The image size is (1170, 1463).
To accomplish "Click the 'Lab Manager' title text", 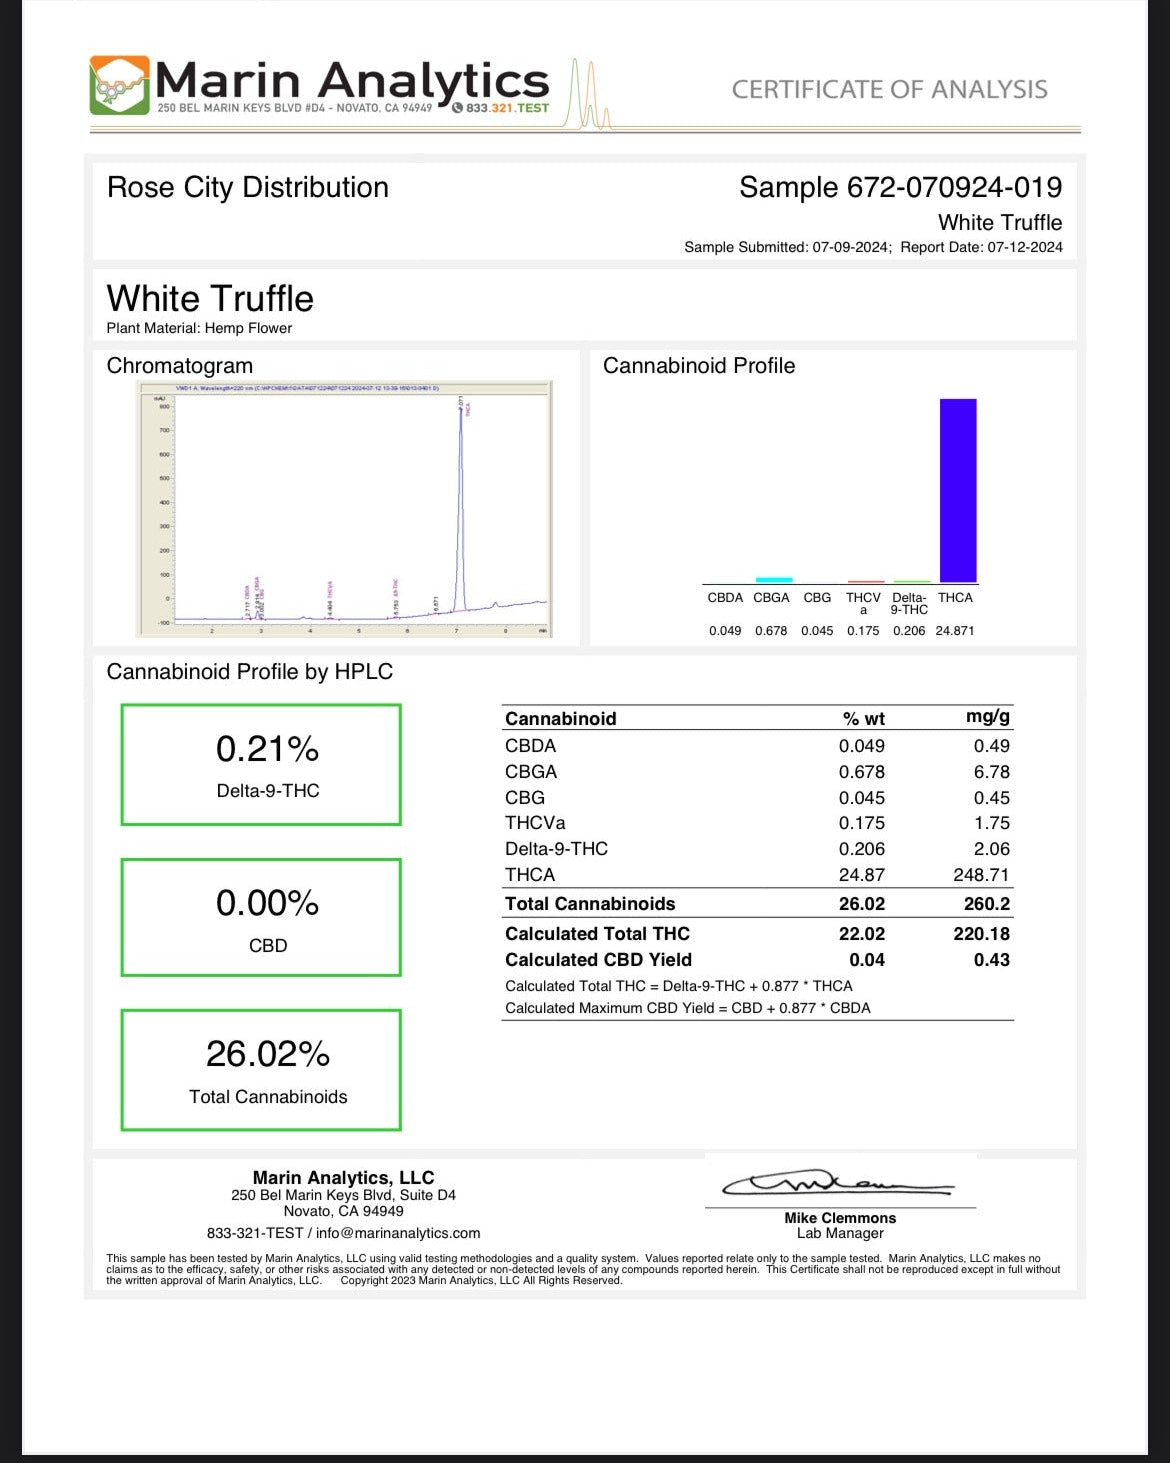I will [840, 1233].
